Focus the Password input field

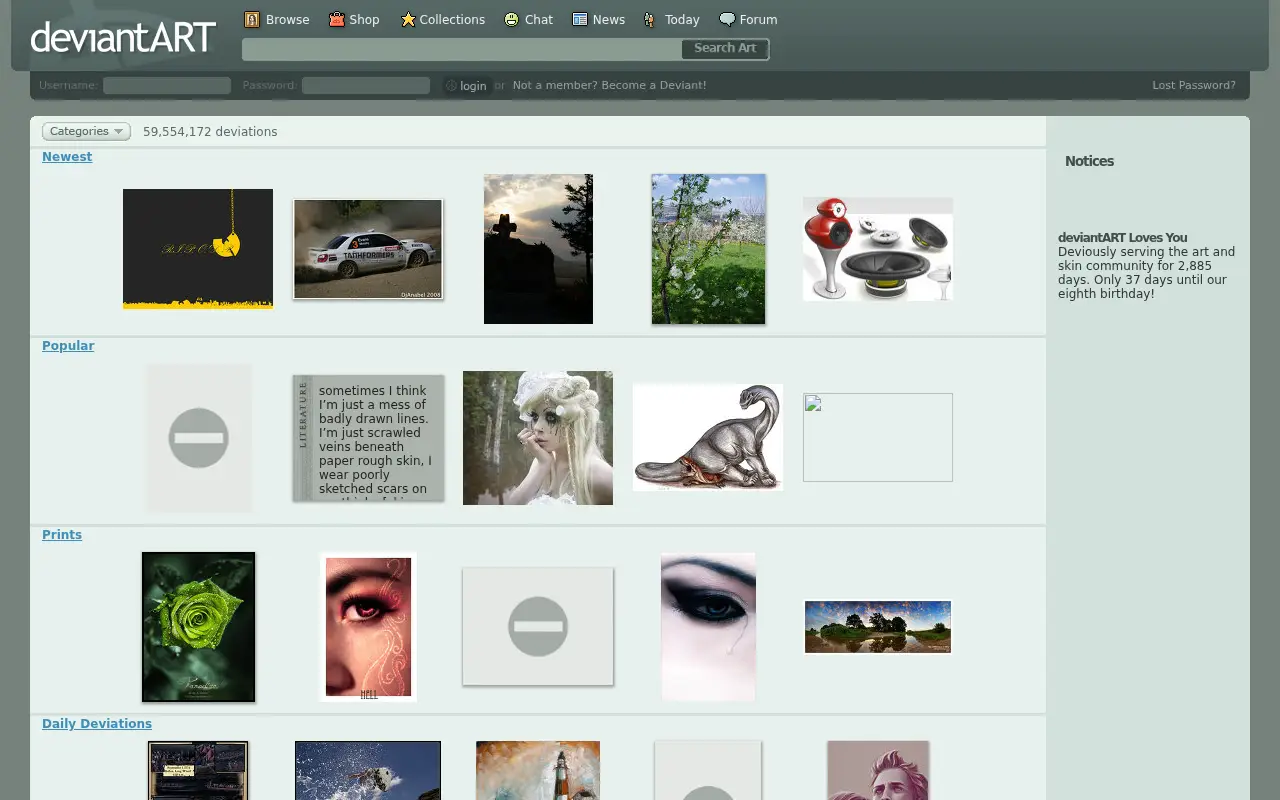366,86
